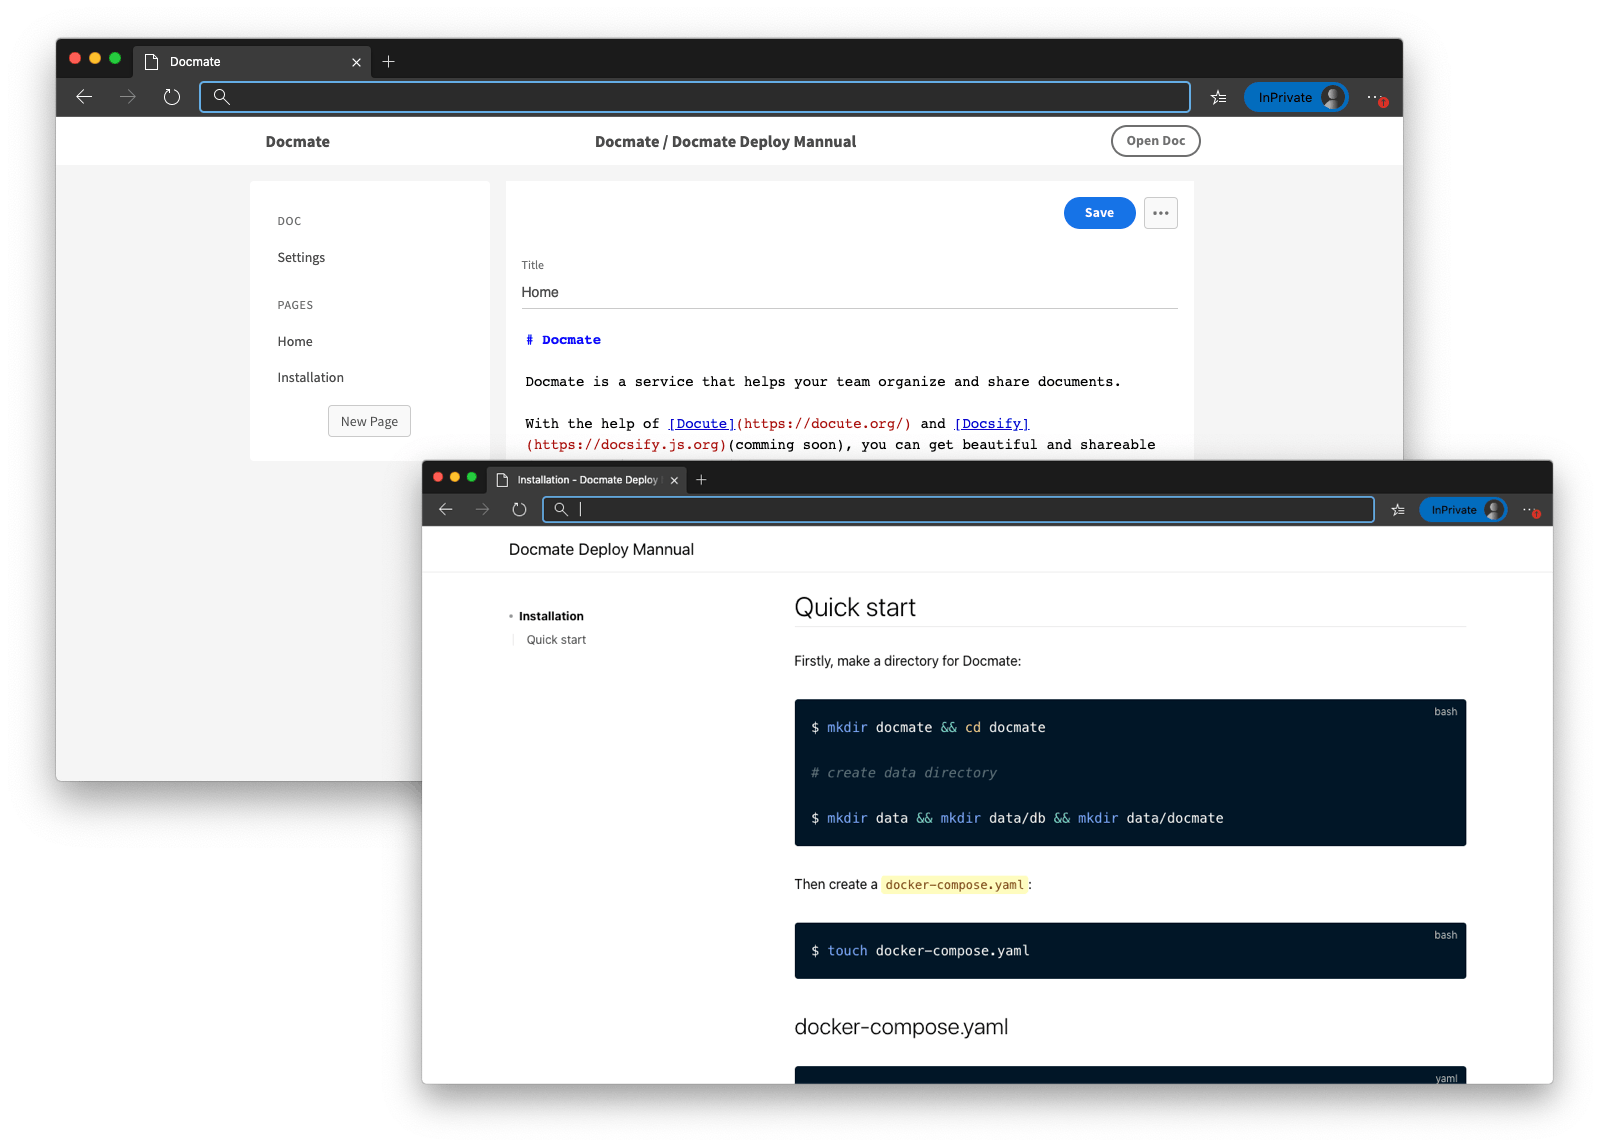Open new tab in Installation window
Image resolution: width=1600 pixels, height=1146 pixels.
coord(701,480)
